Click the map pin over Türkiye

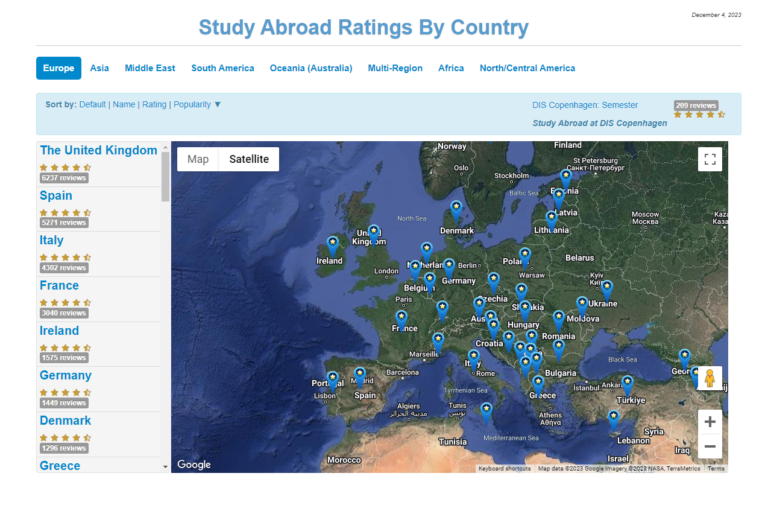627,385
